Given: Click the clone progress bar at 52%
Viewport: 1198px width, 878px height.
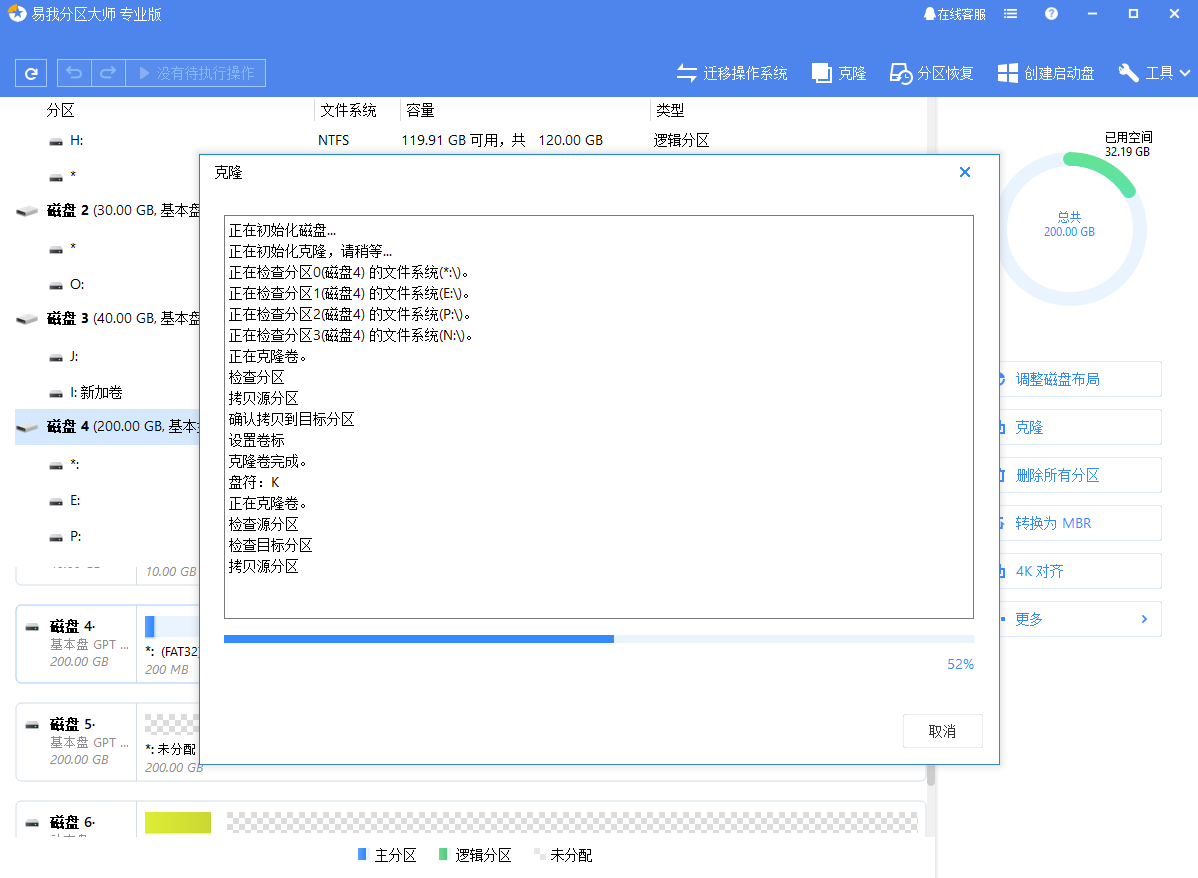Looking at the screenshot, I should click(x=600, y=639).
